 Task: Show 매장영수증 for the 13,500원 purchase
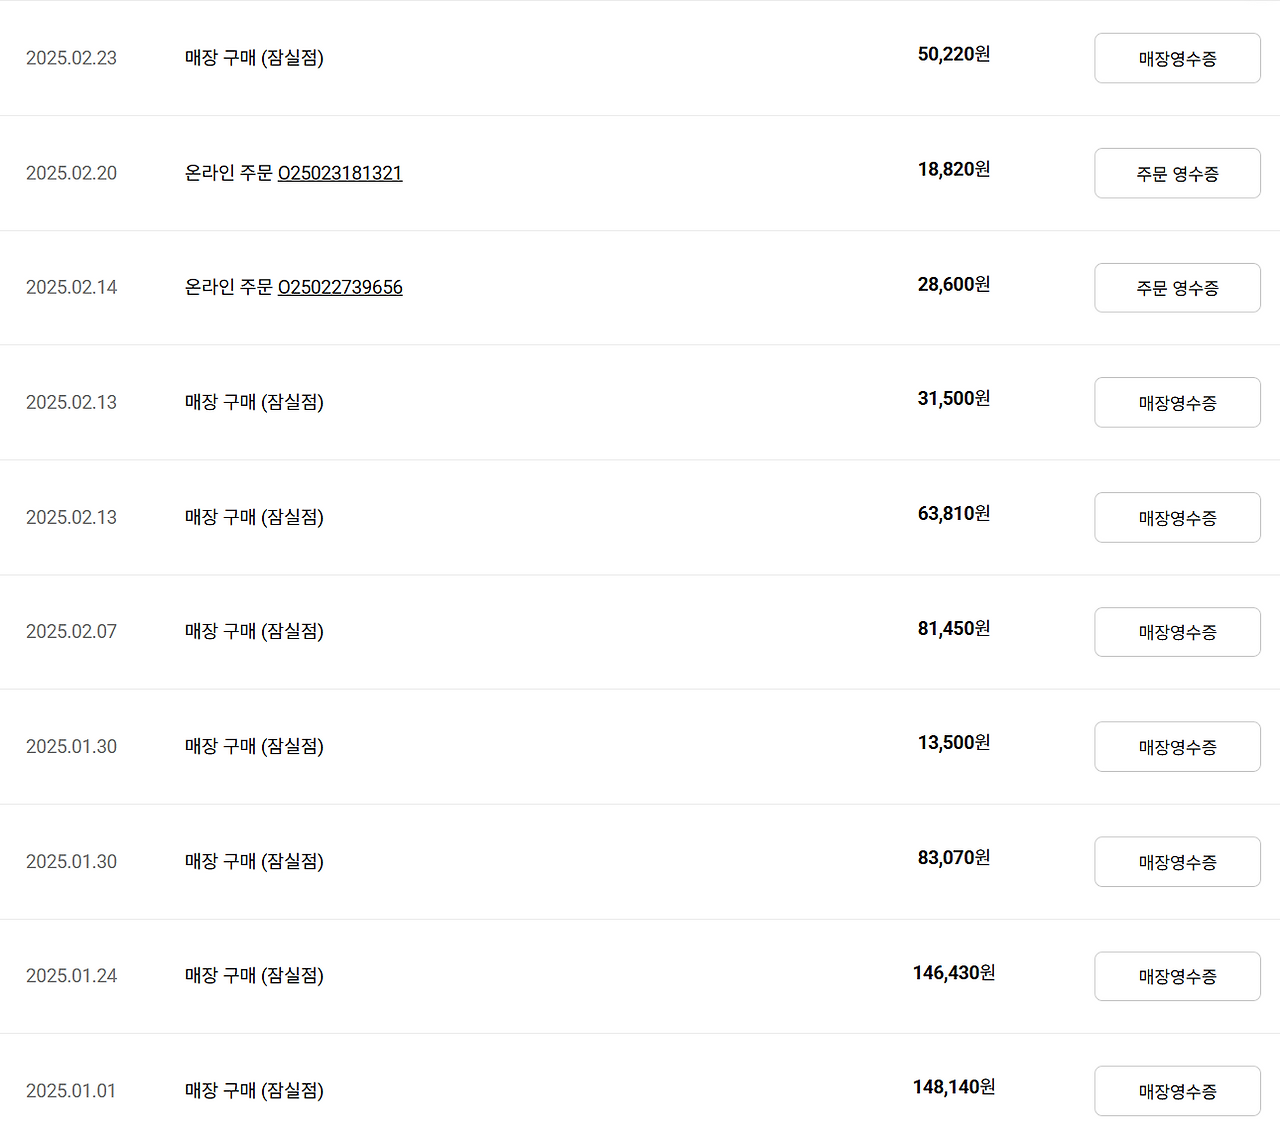click(1177, 746)
